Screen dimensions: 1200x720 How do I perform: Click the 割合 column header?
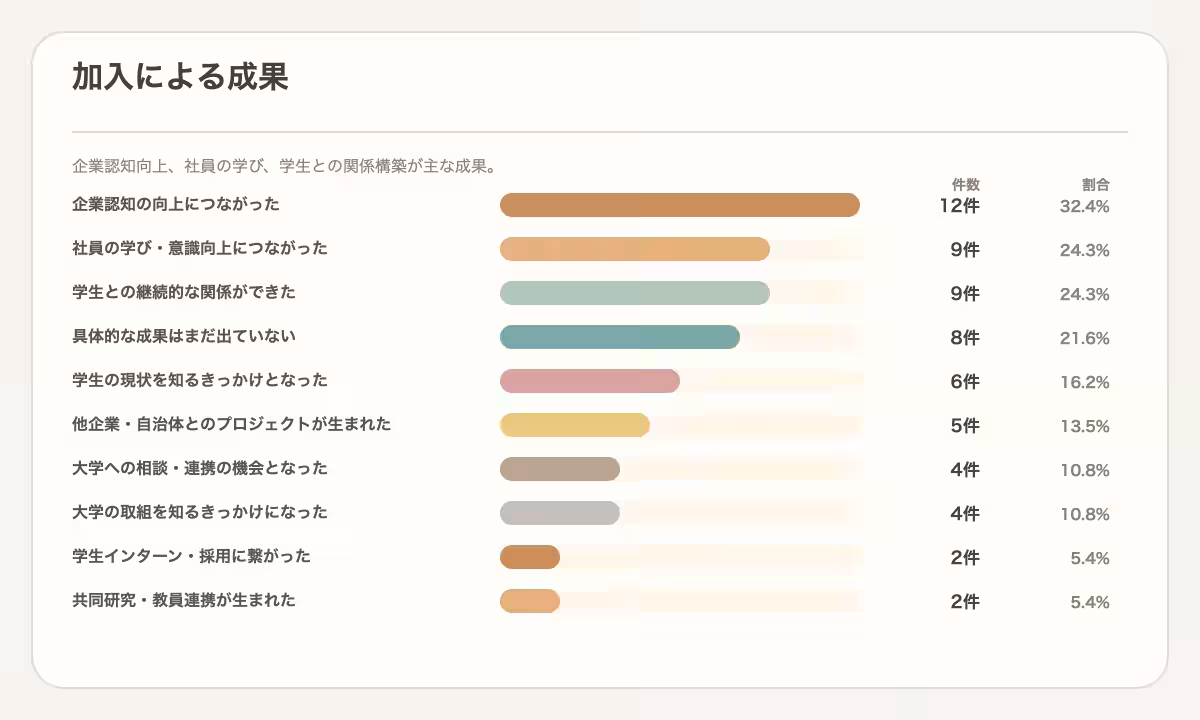tap(1095, 185)
